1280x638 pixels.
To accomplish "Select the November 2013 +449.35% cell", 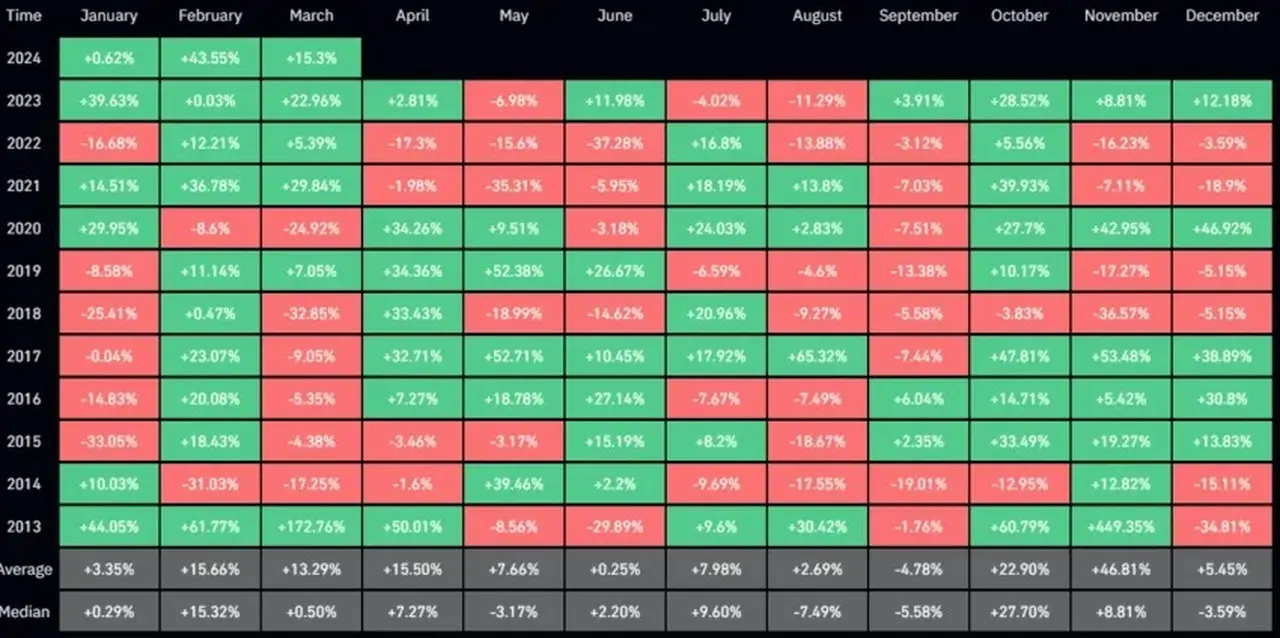I will coord(1120,526).
